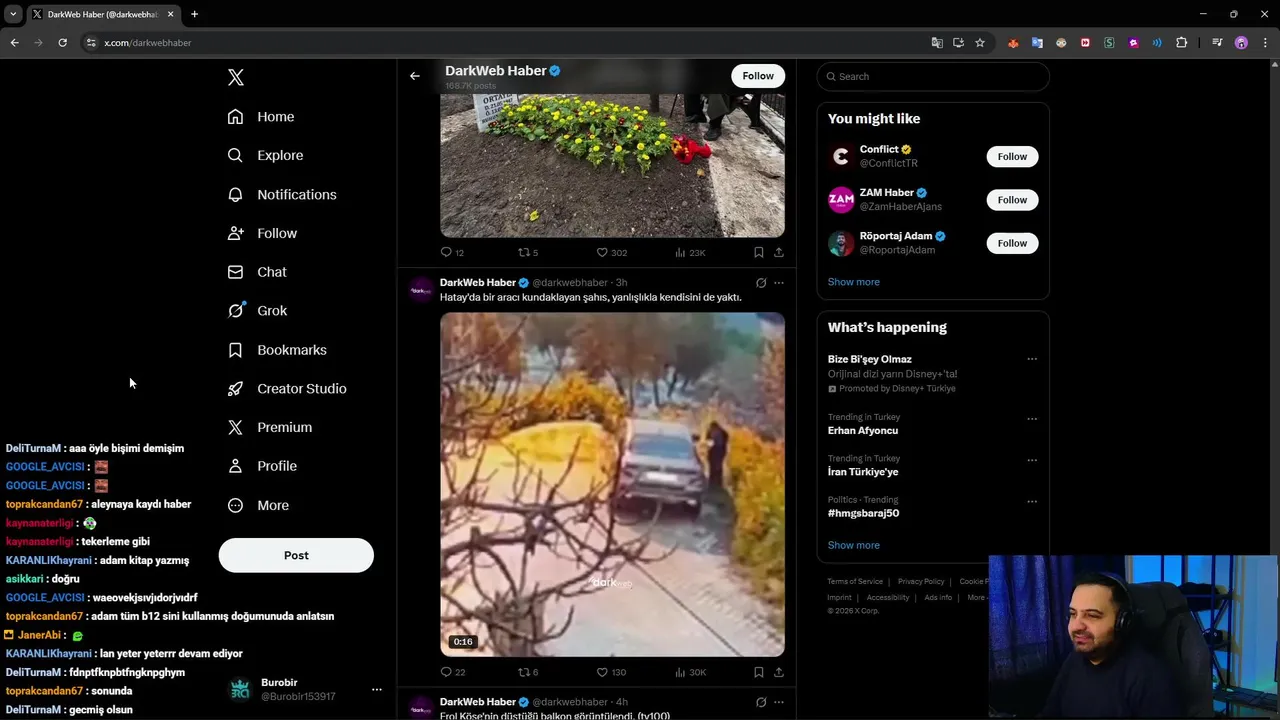Follow the DarkWeb Haber account
Screen dimensions: 1280x720
click(758, 76)
